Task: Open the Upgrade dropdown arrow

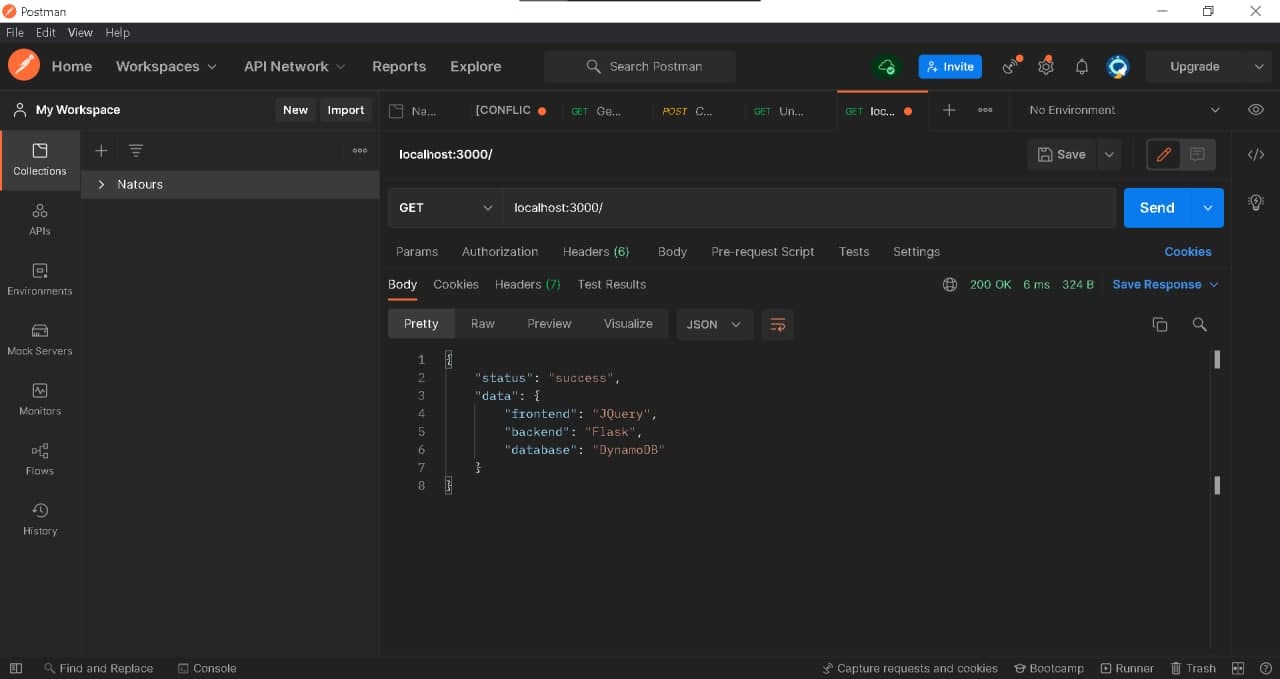Action: 1259,67
